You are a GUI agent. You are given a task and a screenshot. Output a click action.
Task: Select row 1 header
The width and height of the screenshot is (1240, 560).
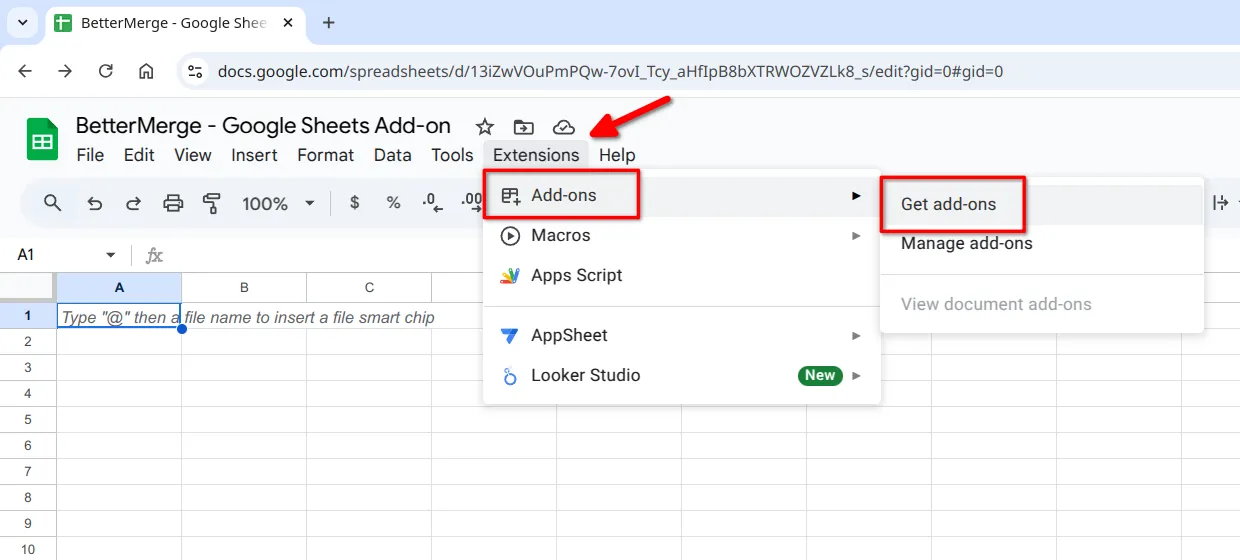[28, 316]
